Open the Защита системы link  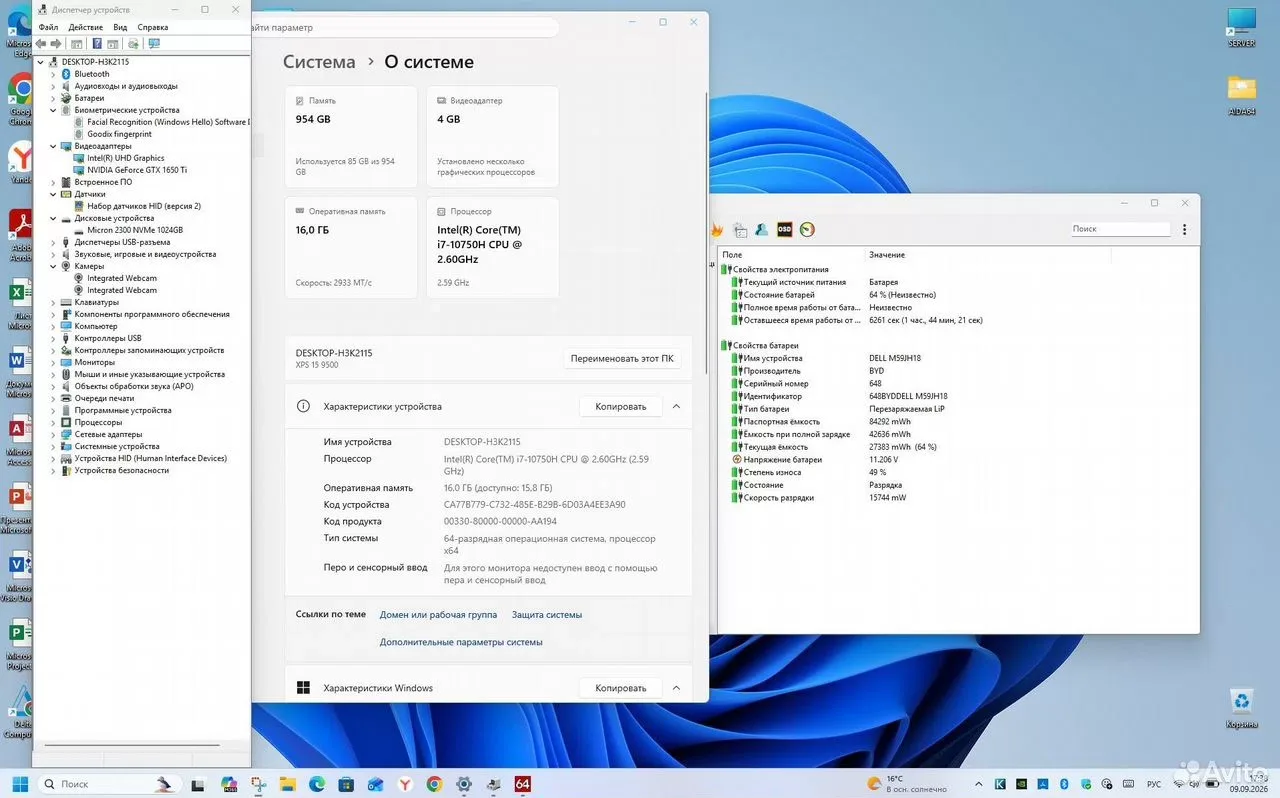[x=547, y=615]
